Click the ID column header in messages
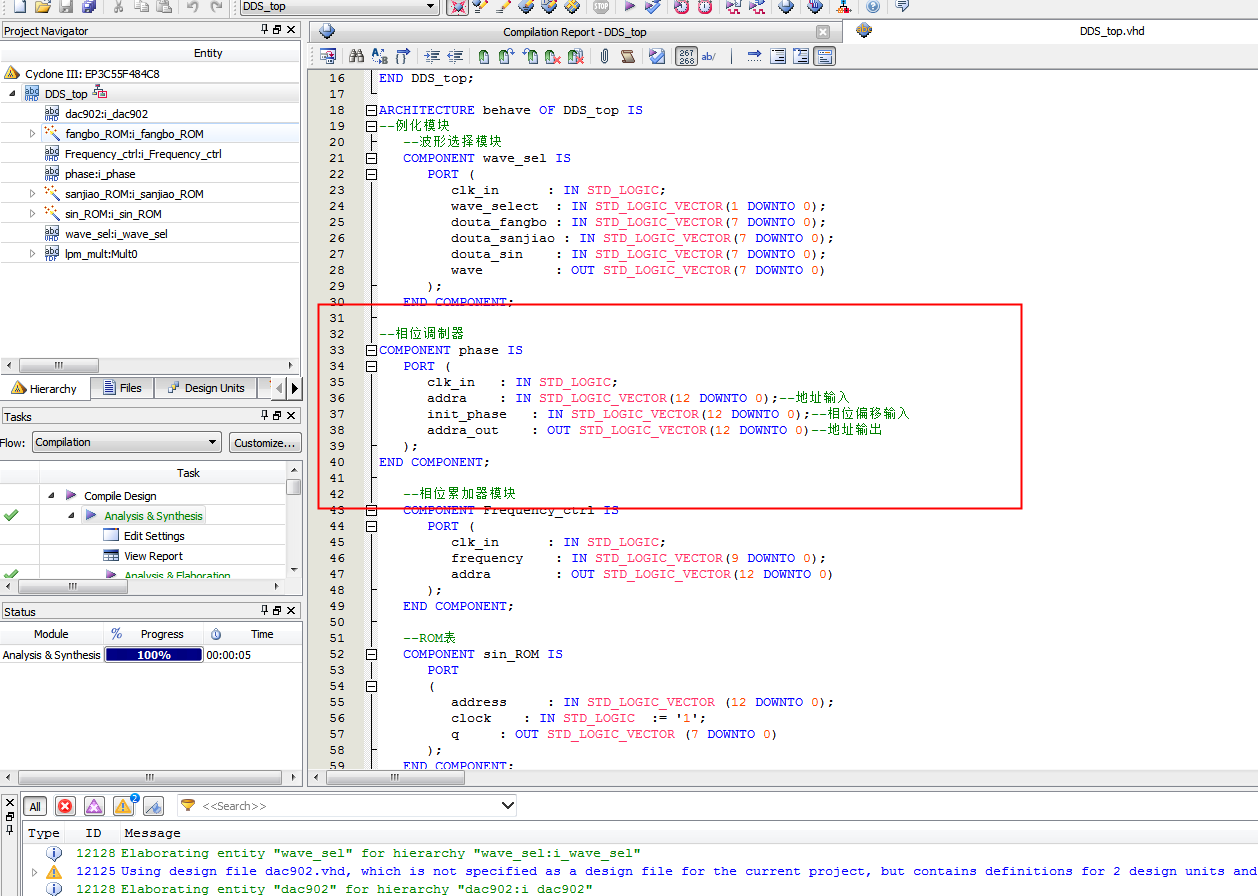The width and height of the screenshot is (1258, 896). pyautogui.click(x=93, y=833)
